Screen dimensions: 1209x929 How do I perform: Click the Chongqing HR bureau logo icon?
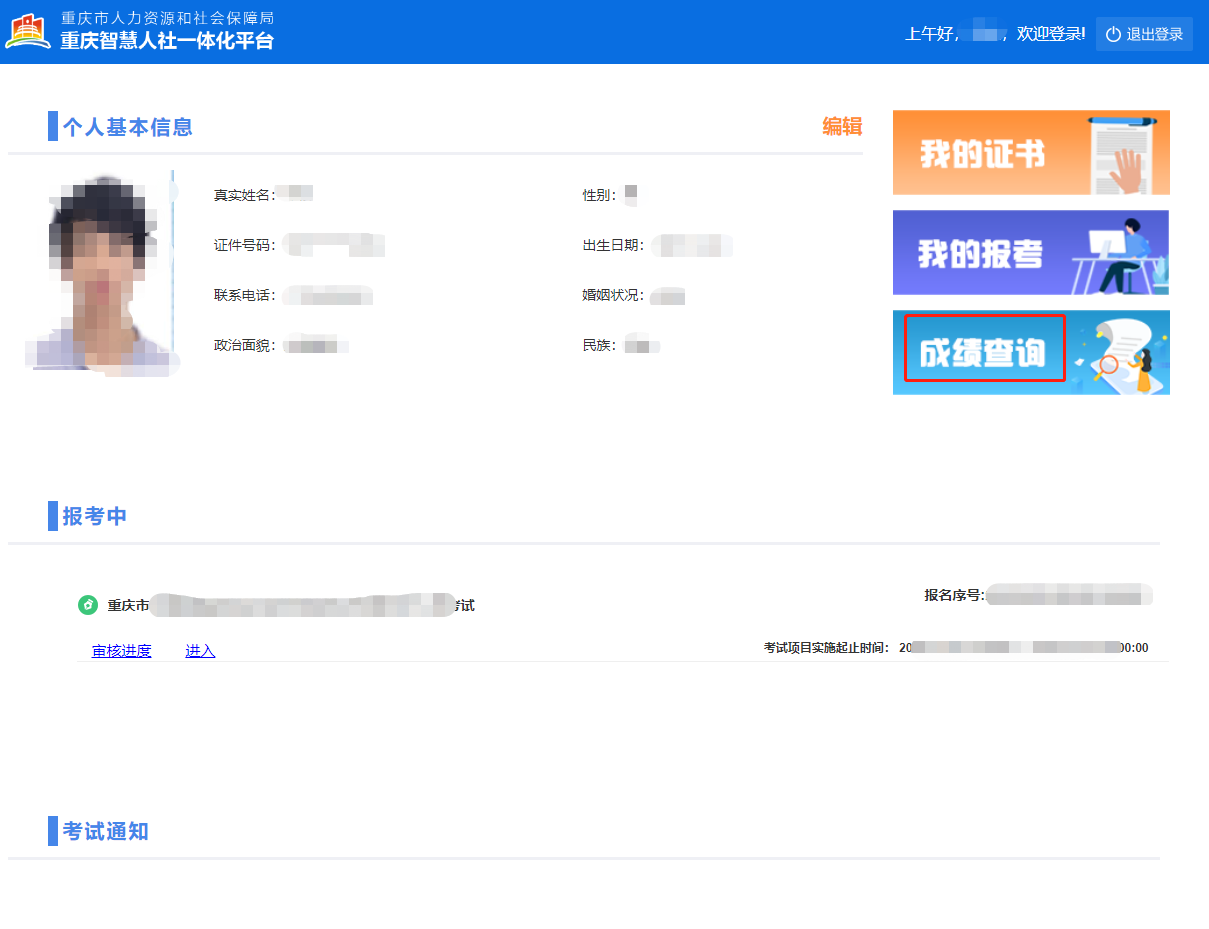28,31
